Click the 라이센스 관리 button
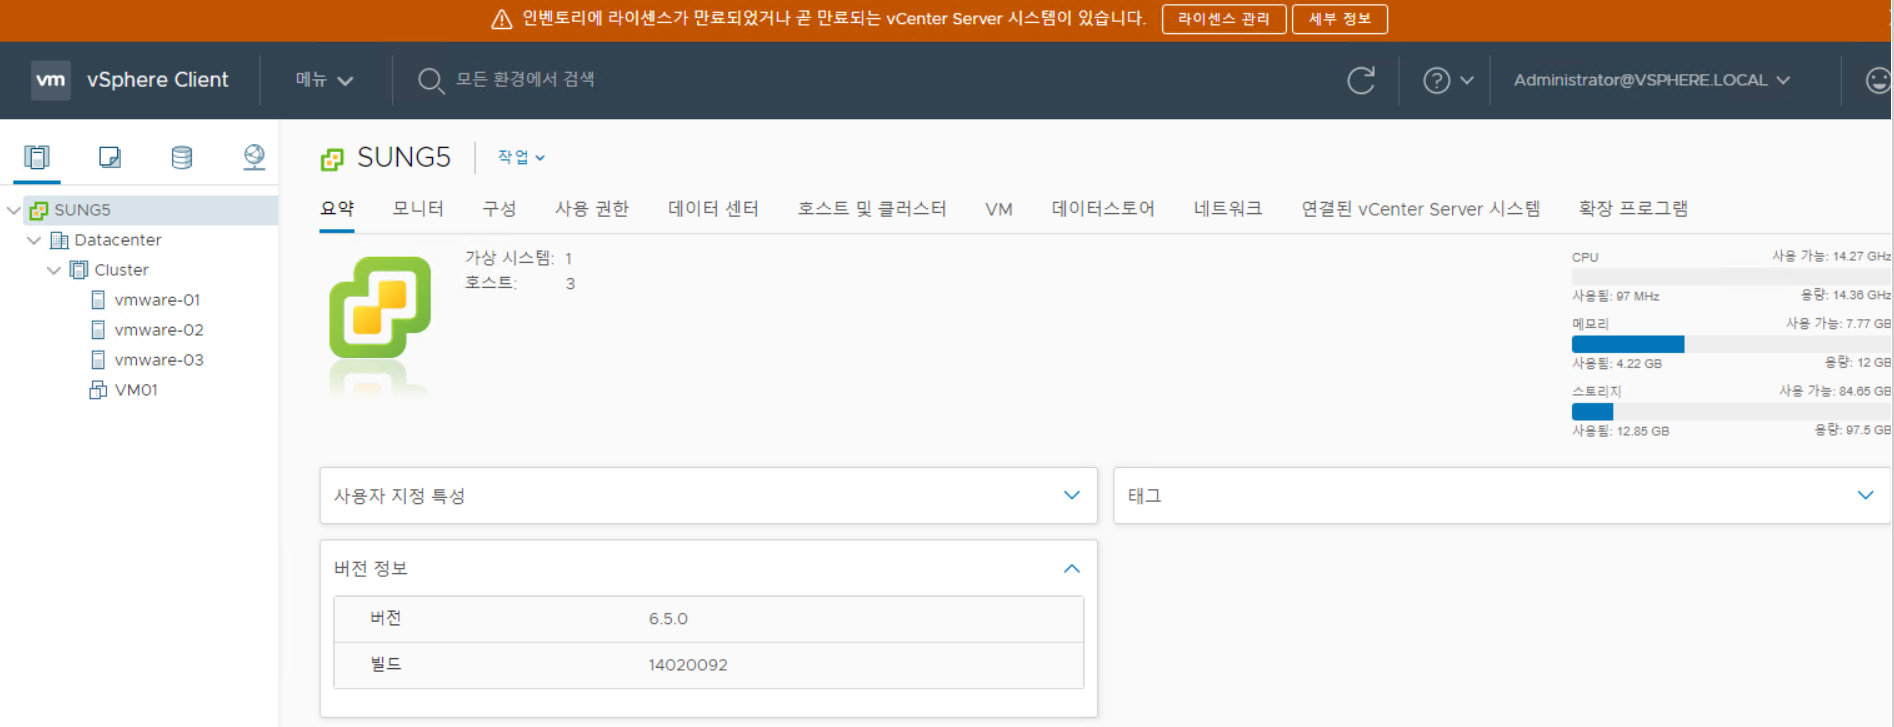This screenshot has width=1894, height=727. tap(1224, 19)
